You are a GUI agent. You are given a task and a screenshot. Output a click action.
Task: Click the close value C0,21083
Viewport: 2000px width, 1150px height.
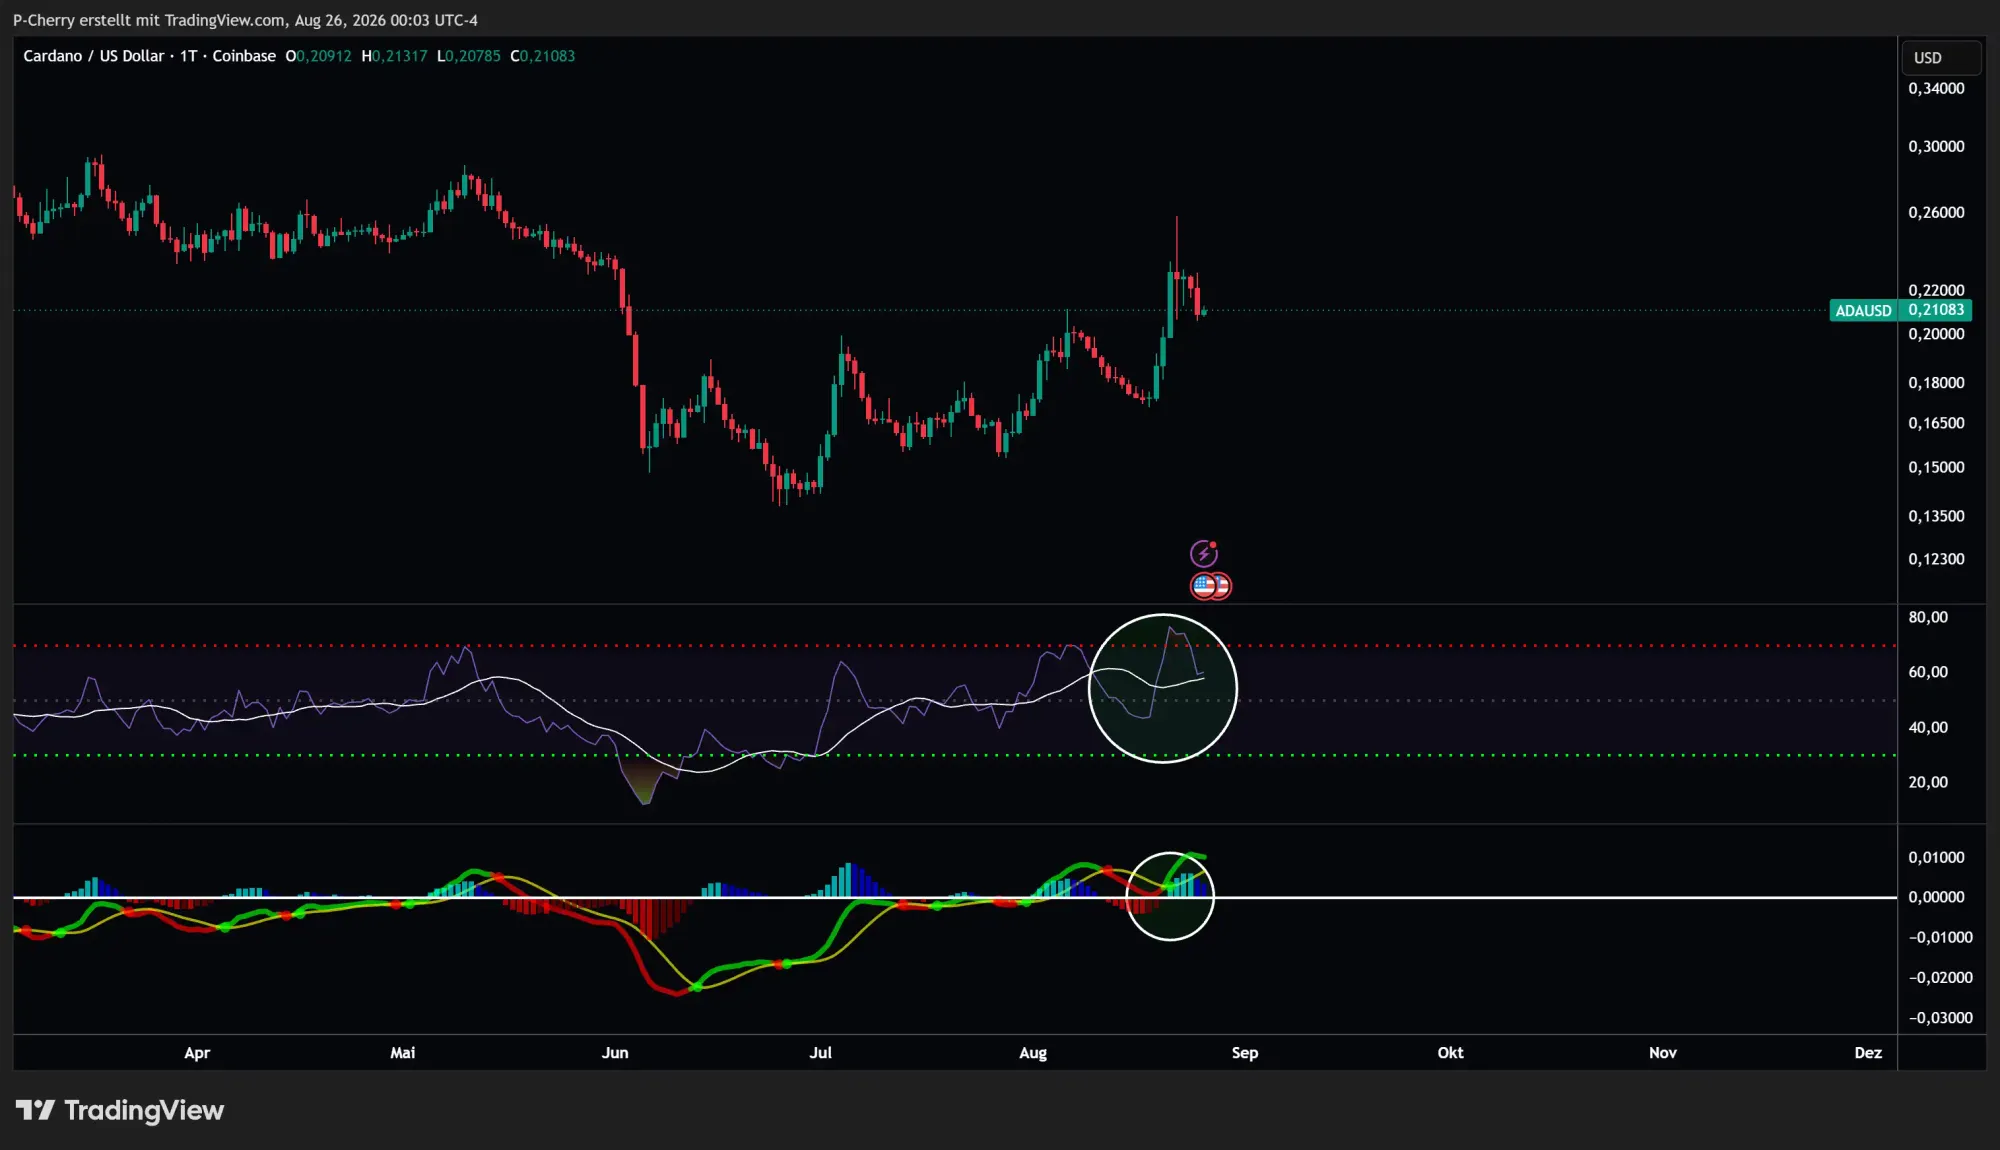point(543,56)
